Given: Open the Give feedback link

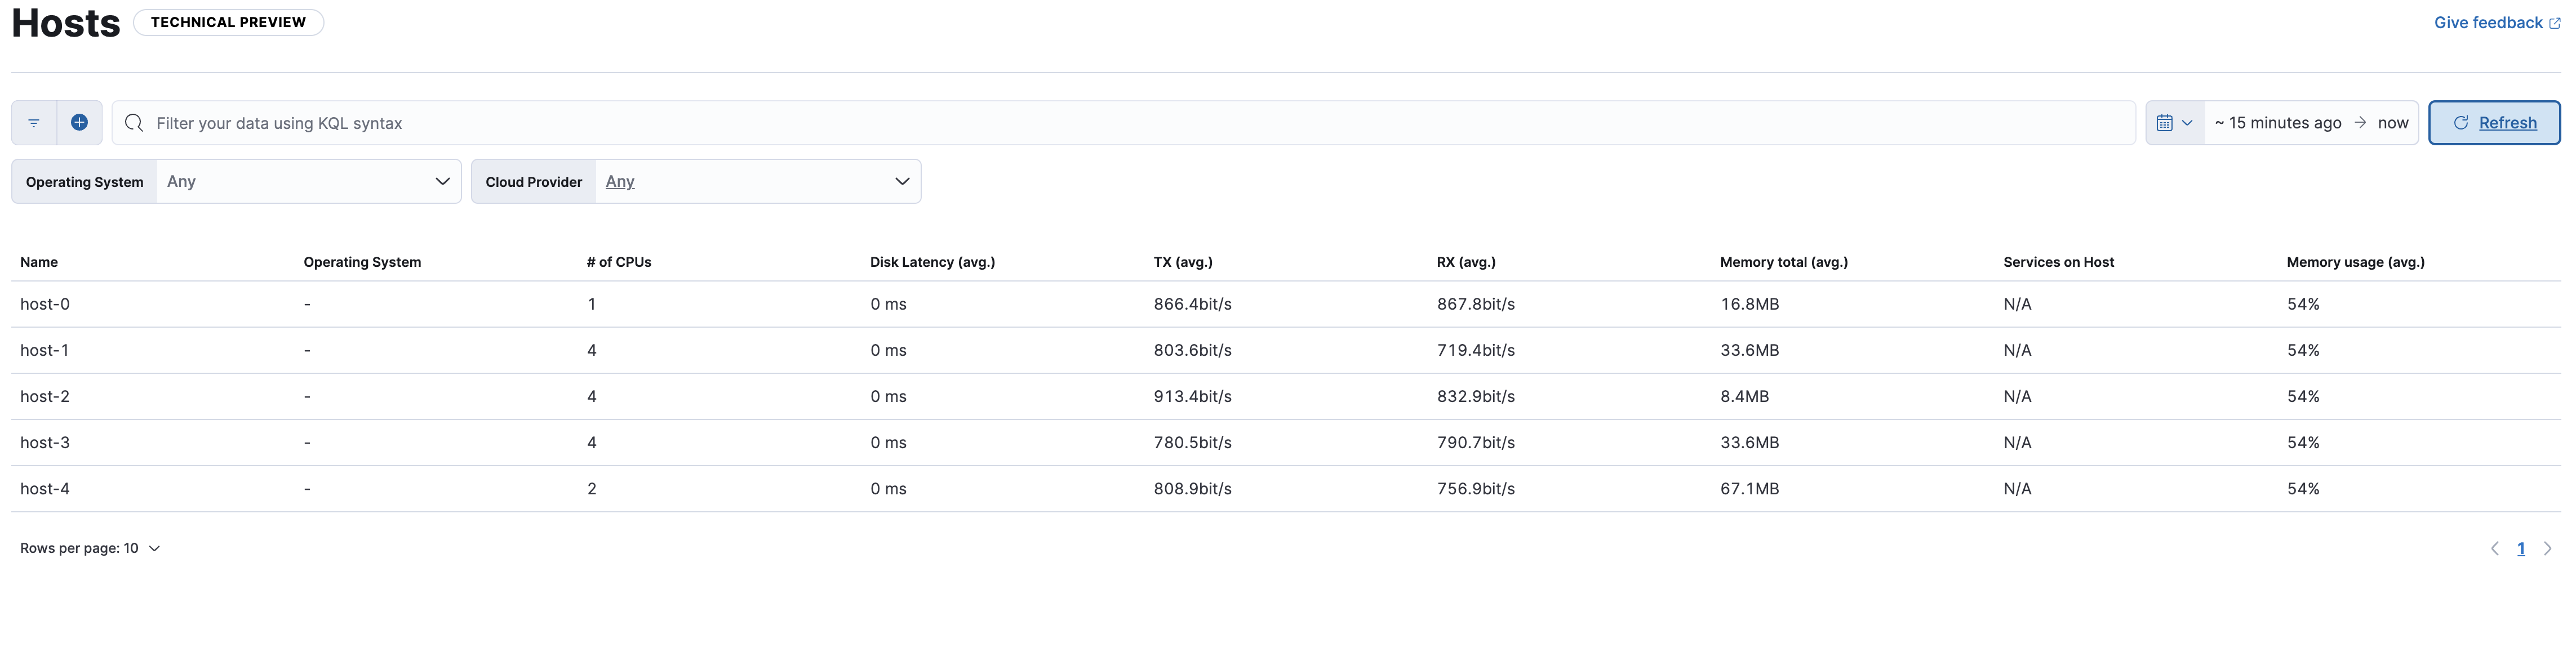Looking at the screenshot, I should 2489,22.
